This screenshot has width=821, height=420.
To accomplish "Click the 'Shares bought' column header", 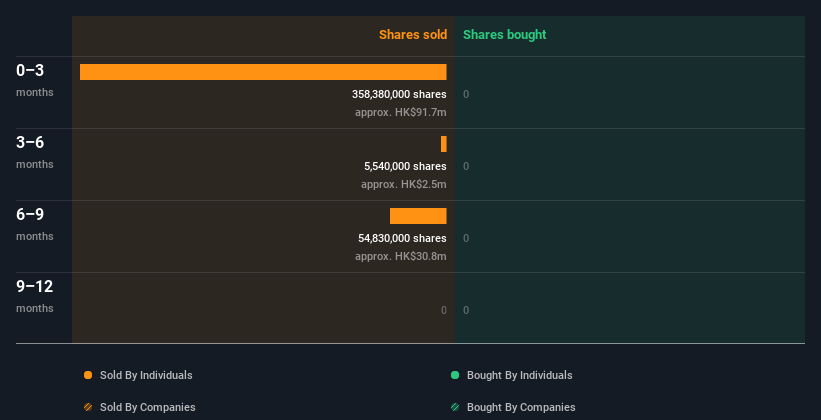I will (504, 35).
